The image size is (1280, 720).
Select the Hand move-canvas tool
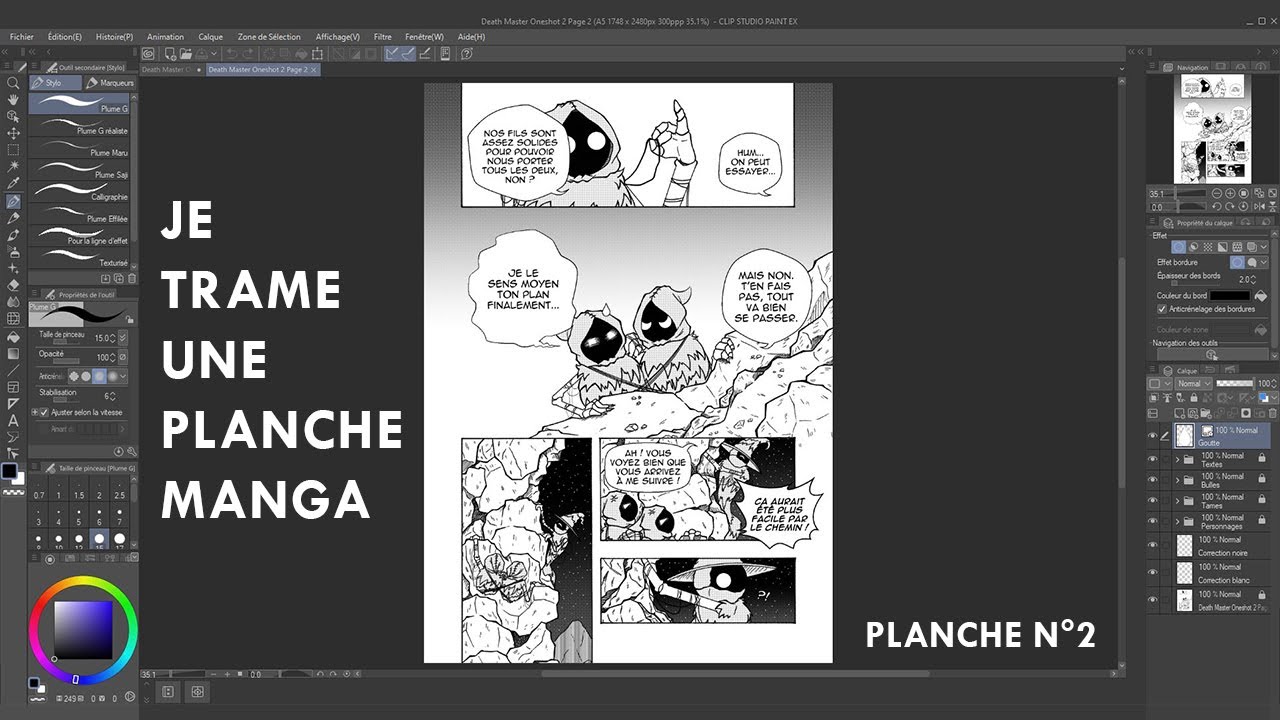13,100
